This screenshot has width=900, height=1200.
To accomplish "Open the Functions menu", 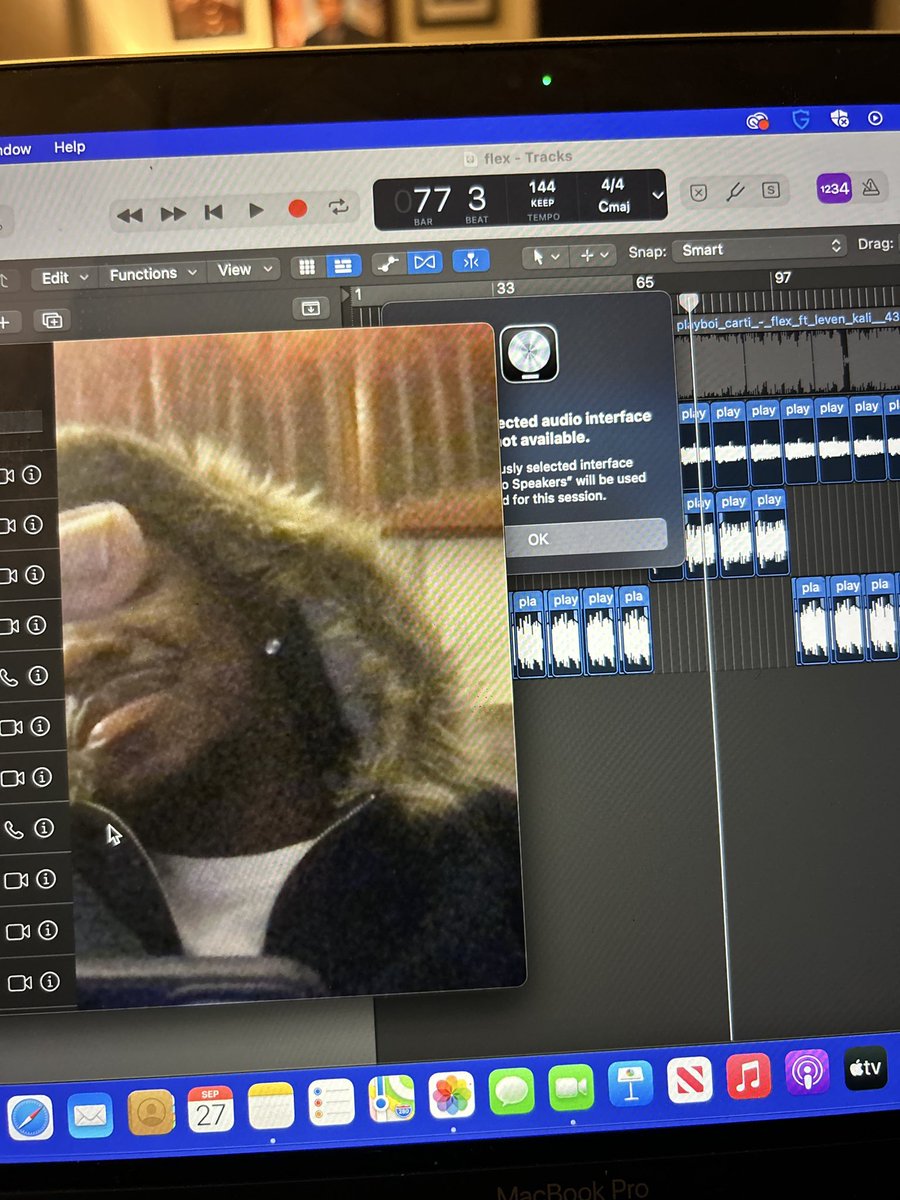I will 151,274.
